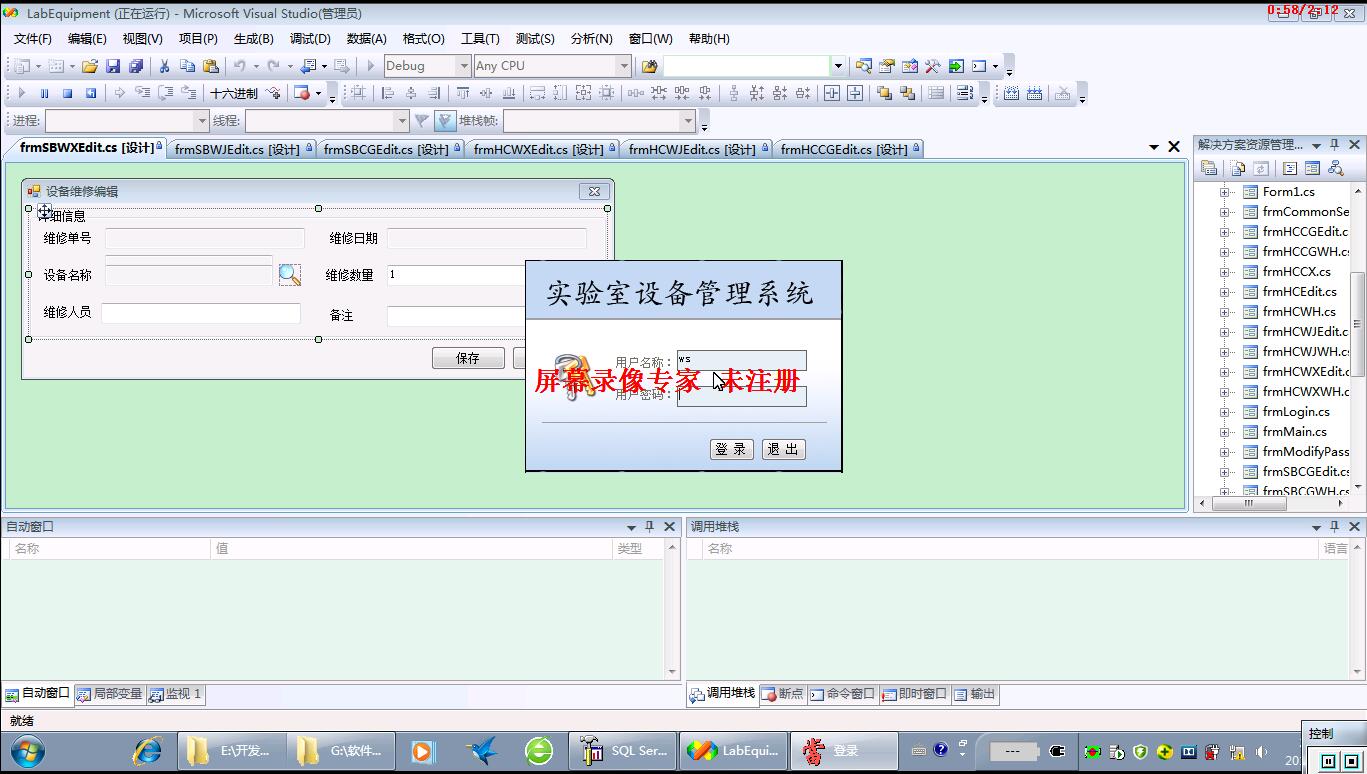1367x774 pixels.
Task: Open the active document tabs list arrow
Action: click(x=1154, y=147)
